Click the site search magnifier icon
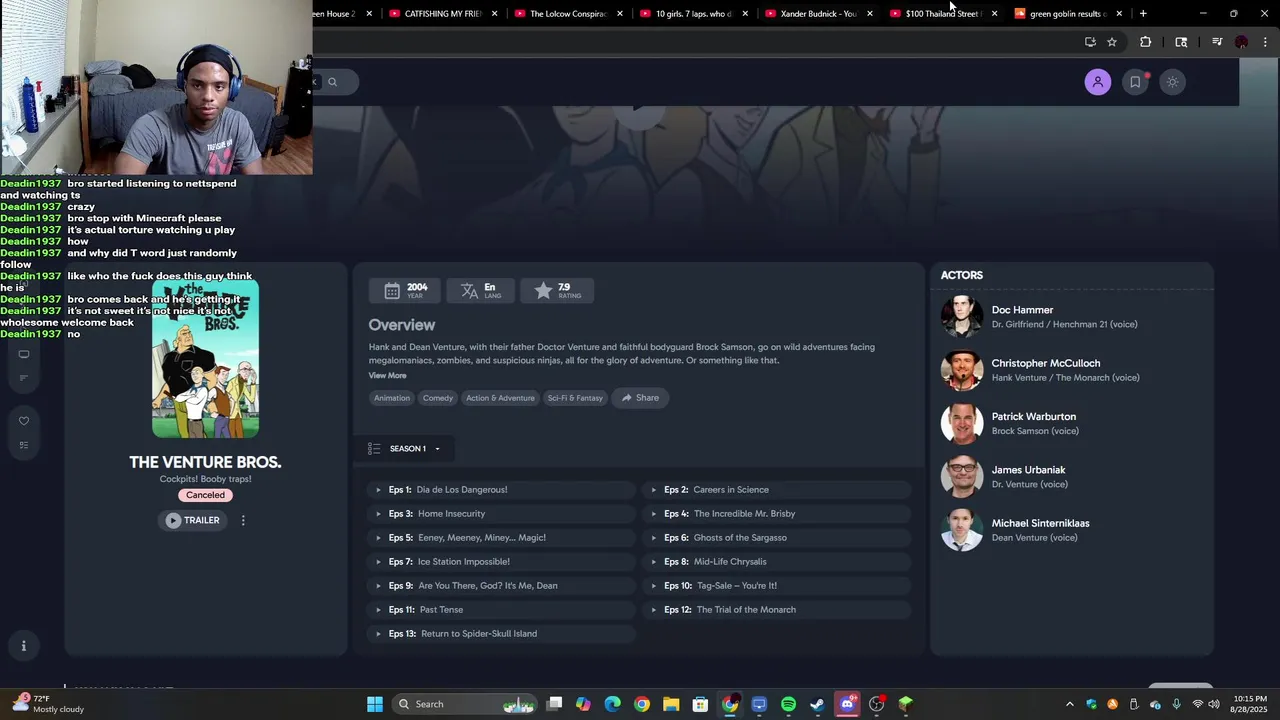 click(332, 82)
